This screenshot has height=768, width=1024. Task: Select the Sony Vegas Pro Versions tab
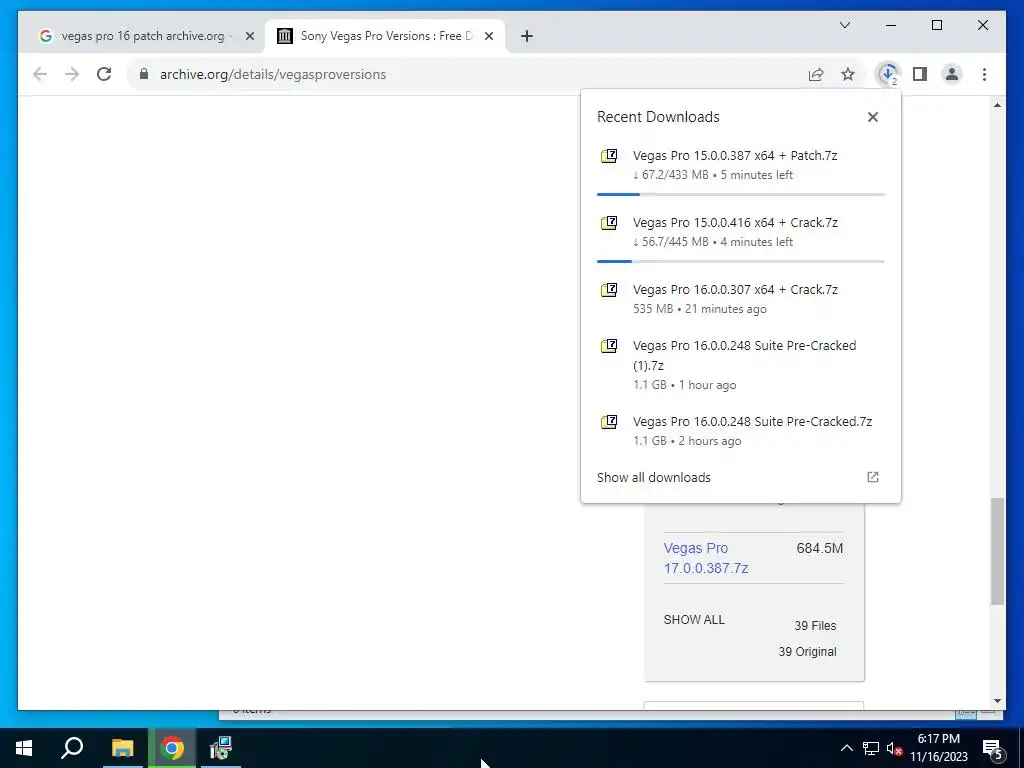385,36
